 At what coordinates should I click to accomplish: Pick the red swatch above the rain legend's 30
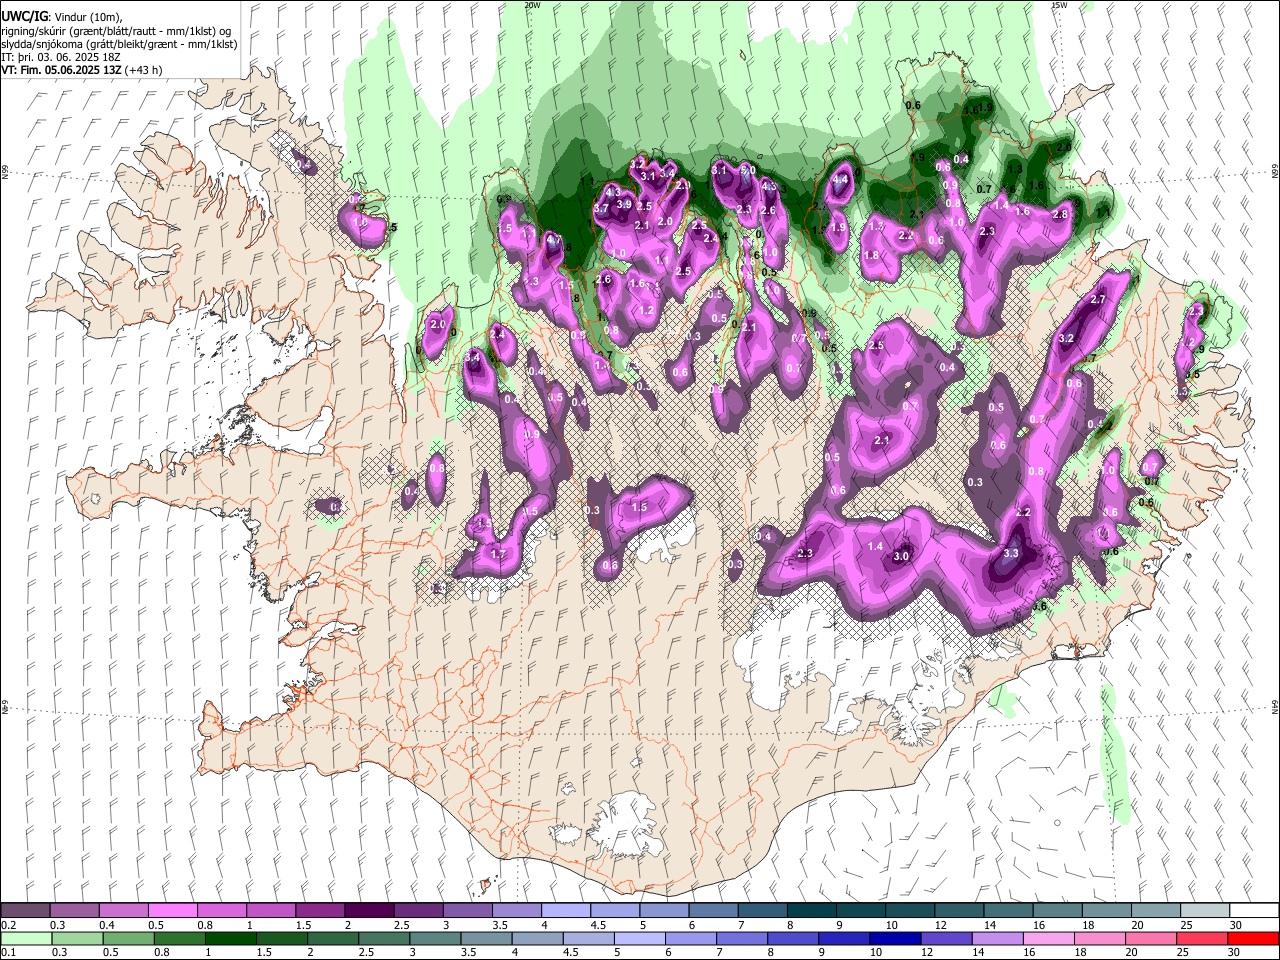coord(1252,939)
